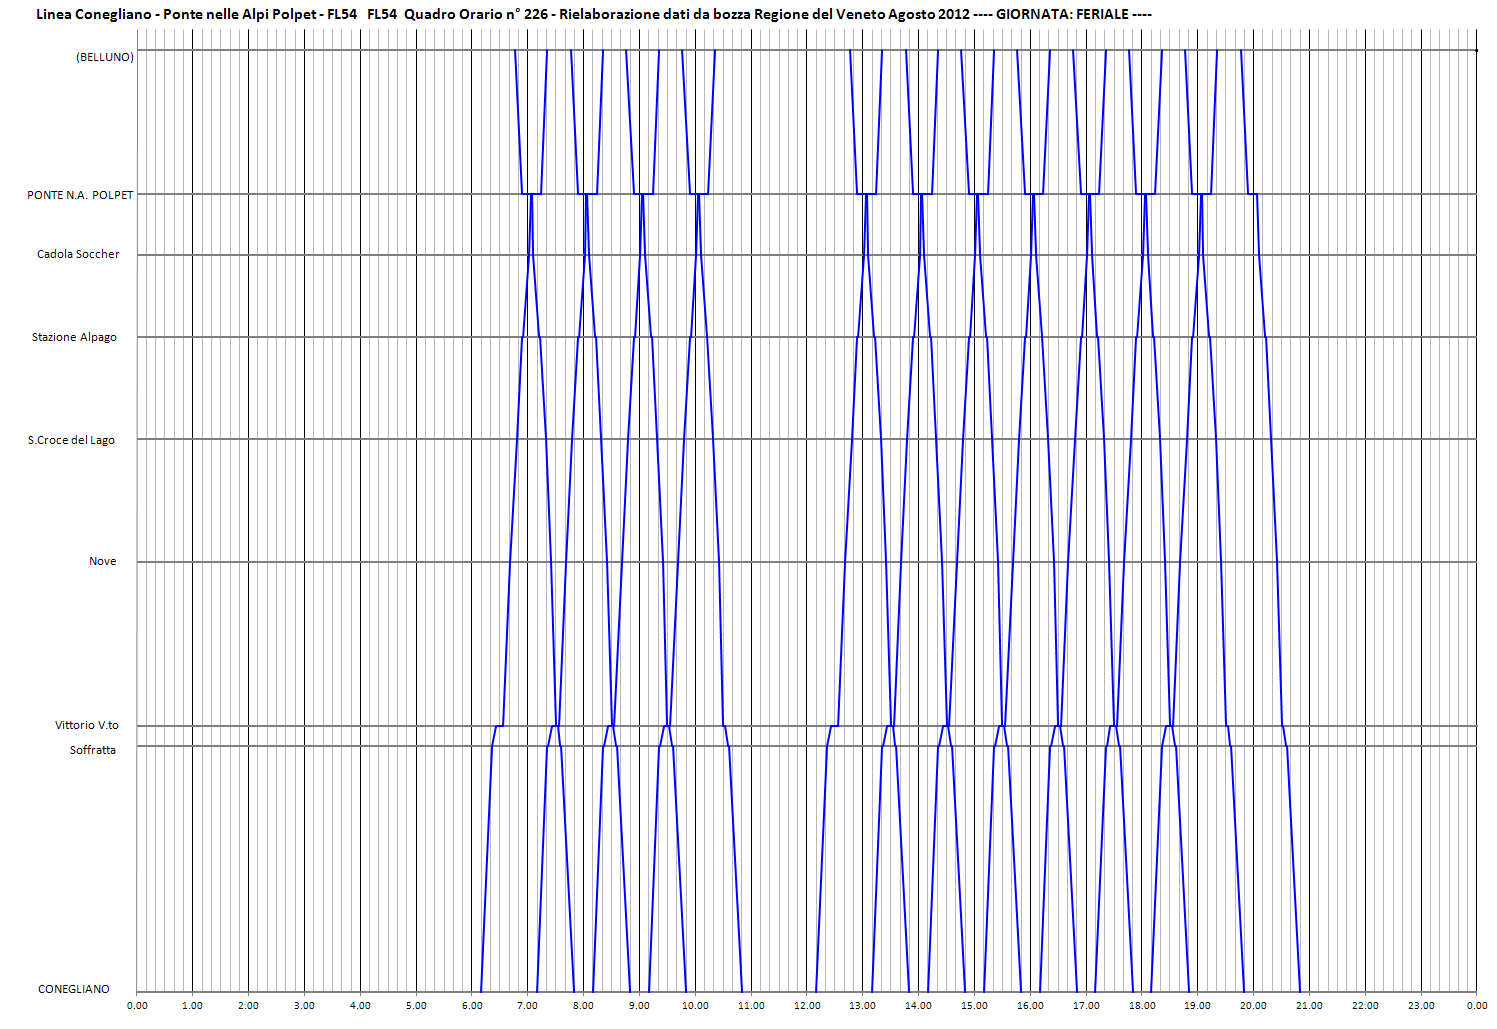This screenshot has width=1497, height=1029.
Task: Click the chart title about Linea Conegliano
Action: (594, 14)
